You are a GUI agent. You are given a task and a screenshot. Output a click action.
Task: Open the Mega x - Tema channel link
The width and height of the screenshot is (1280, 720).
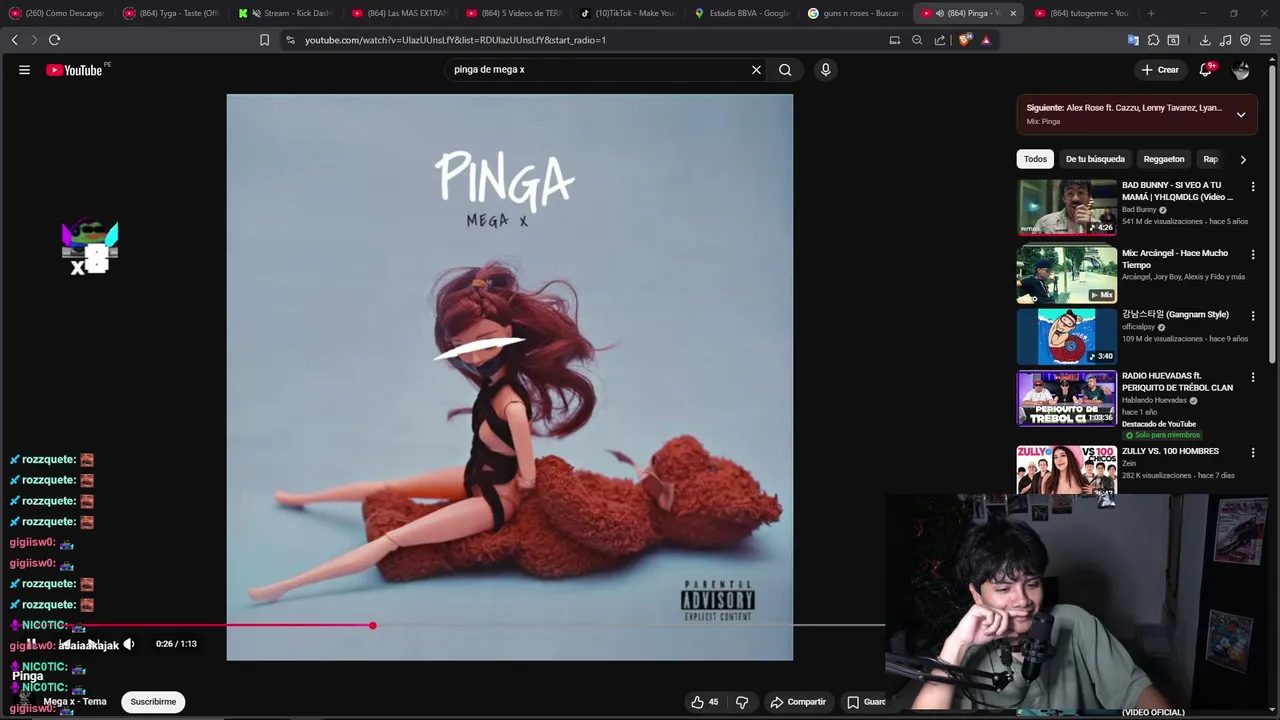click(x=75, y=702)
